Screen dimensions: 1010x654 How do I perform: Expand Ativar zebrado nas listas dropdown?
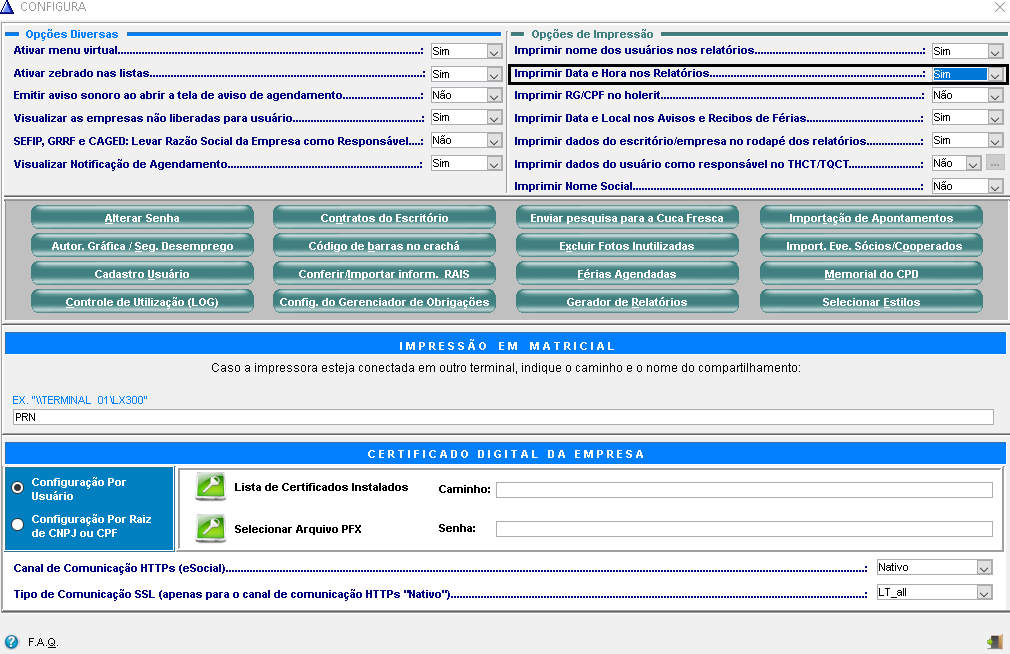(494, 75)
